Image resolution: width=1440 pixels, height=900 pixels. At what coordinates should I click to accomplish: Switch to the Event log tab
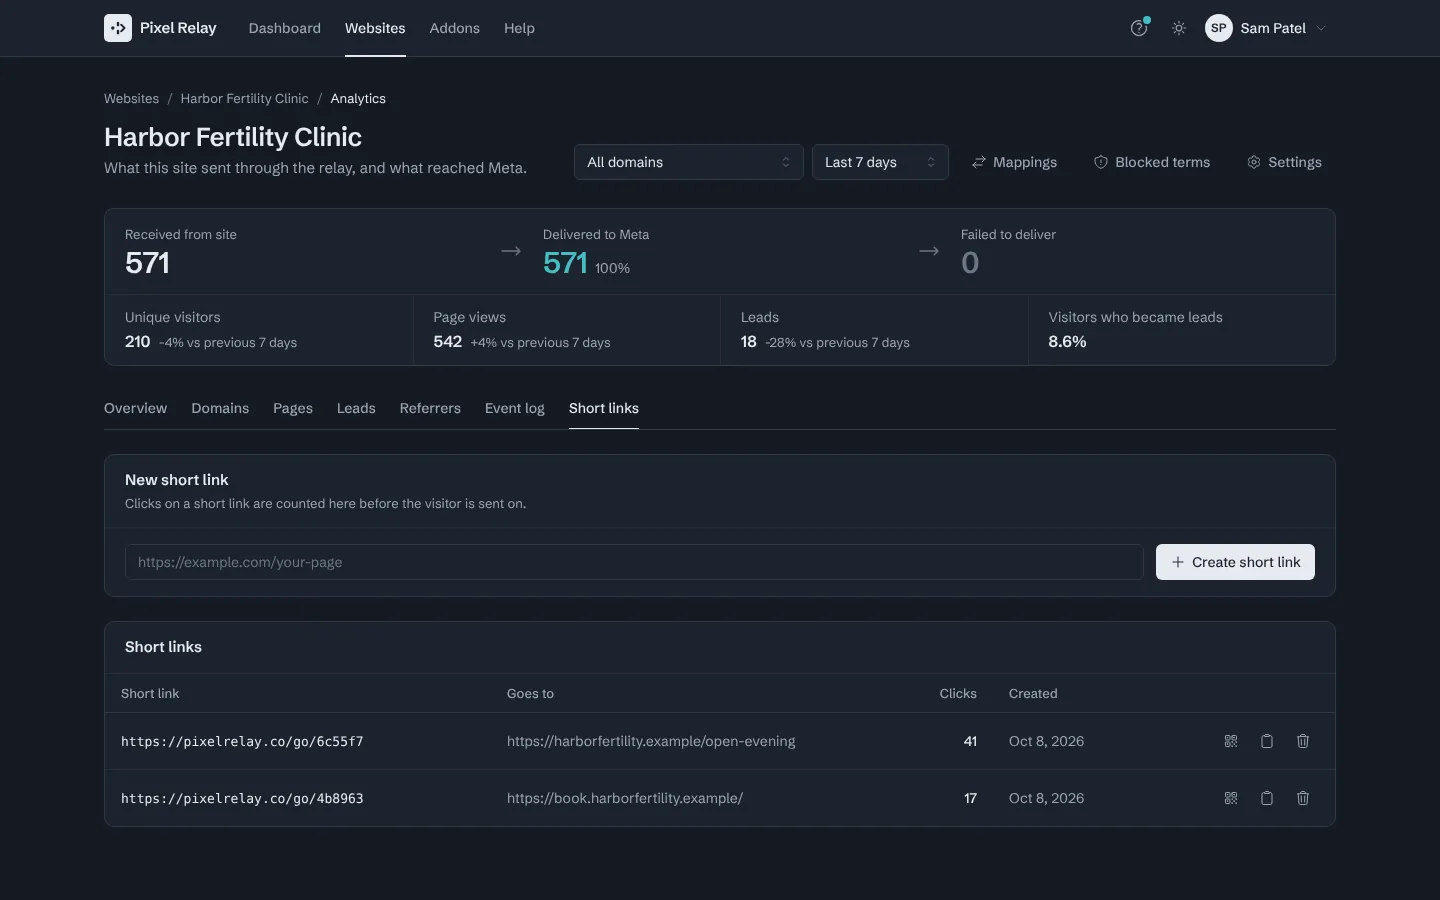[x=515, y=408]
